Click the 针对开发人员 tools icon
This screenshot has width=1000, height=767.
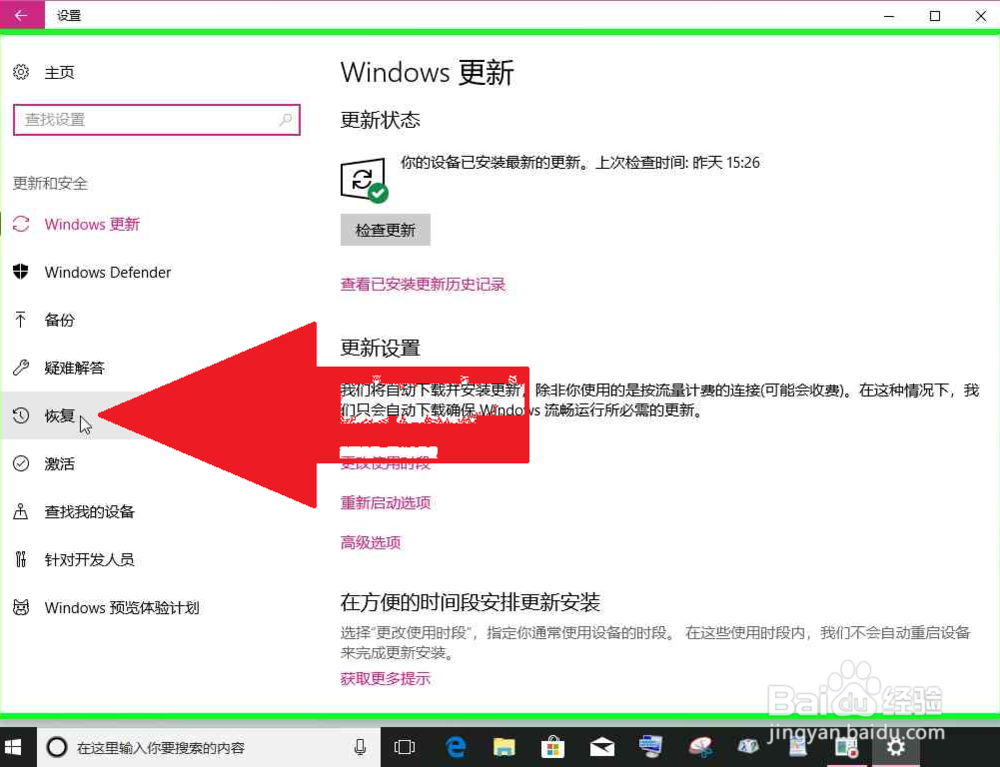pos(21,559)
